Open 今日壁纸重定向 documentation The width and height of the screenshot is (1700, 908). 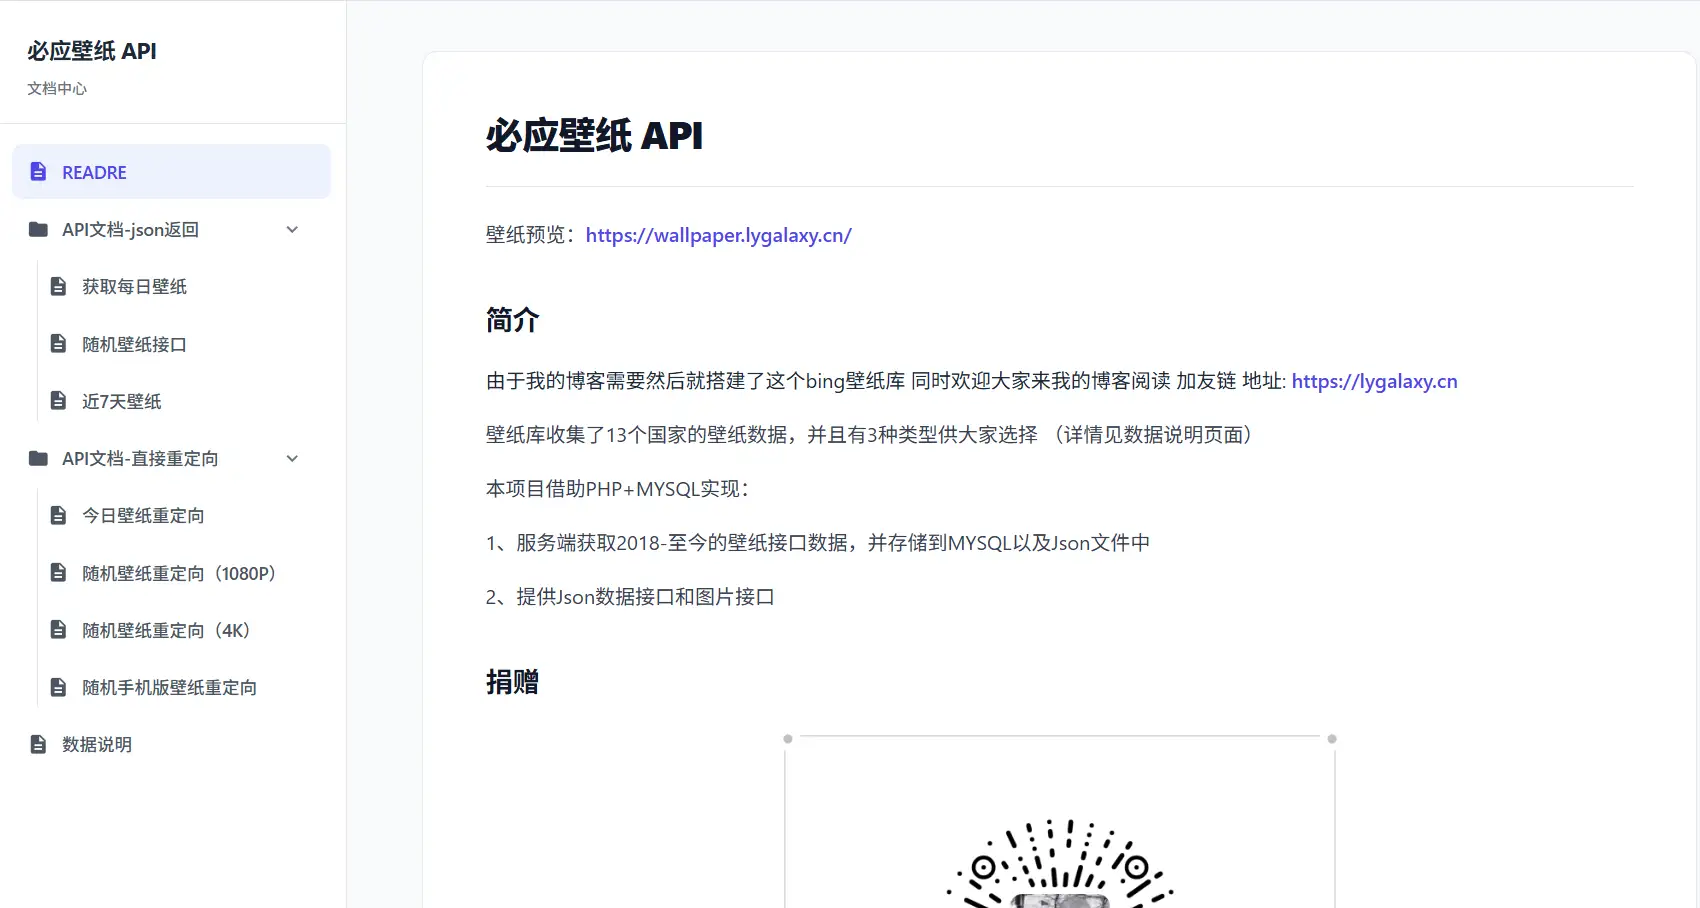click(x=143, y=516)
